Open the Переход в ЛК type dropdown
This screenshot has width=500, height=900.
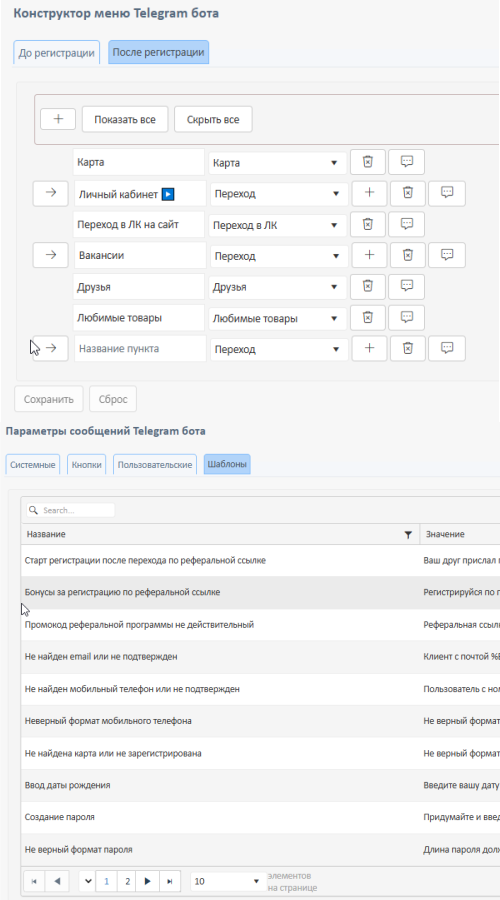[x=278, y=225]
